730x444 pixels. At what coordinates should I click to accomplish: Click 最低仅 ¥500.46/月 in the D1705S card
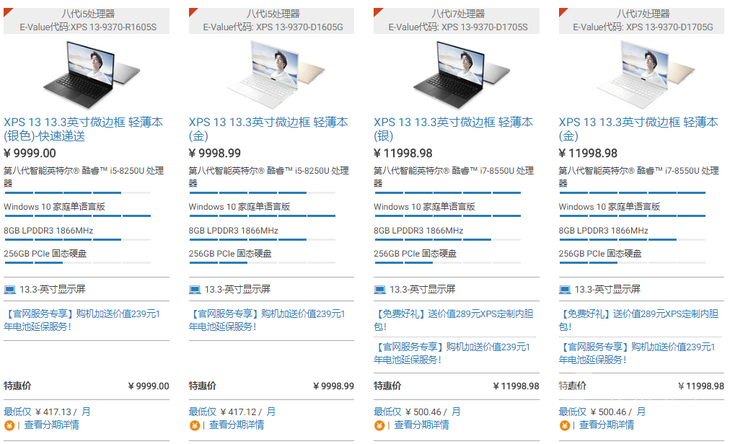pyautogui.click(x=417, y=412)
